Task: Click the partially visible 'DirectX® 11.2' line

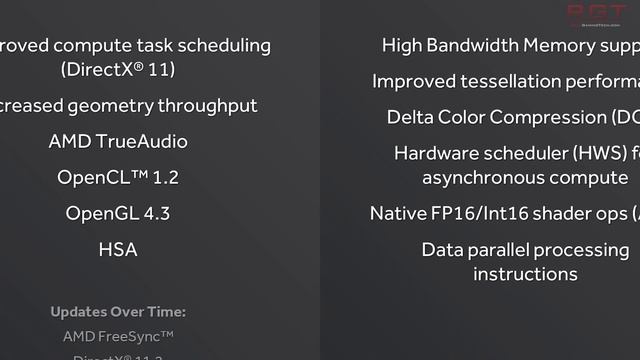Action: pos(118,357)
